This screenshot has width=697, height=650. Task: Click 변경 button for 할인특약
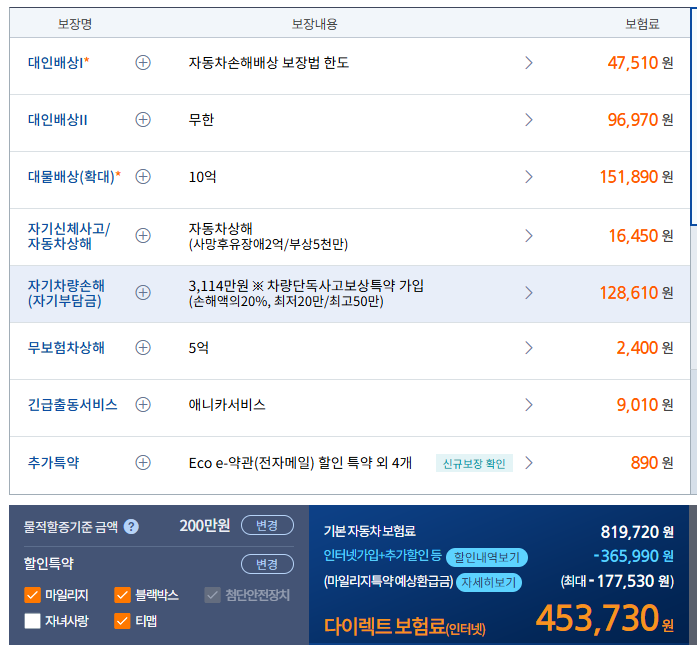[x=267, y=564]
